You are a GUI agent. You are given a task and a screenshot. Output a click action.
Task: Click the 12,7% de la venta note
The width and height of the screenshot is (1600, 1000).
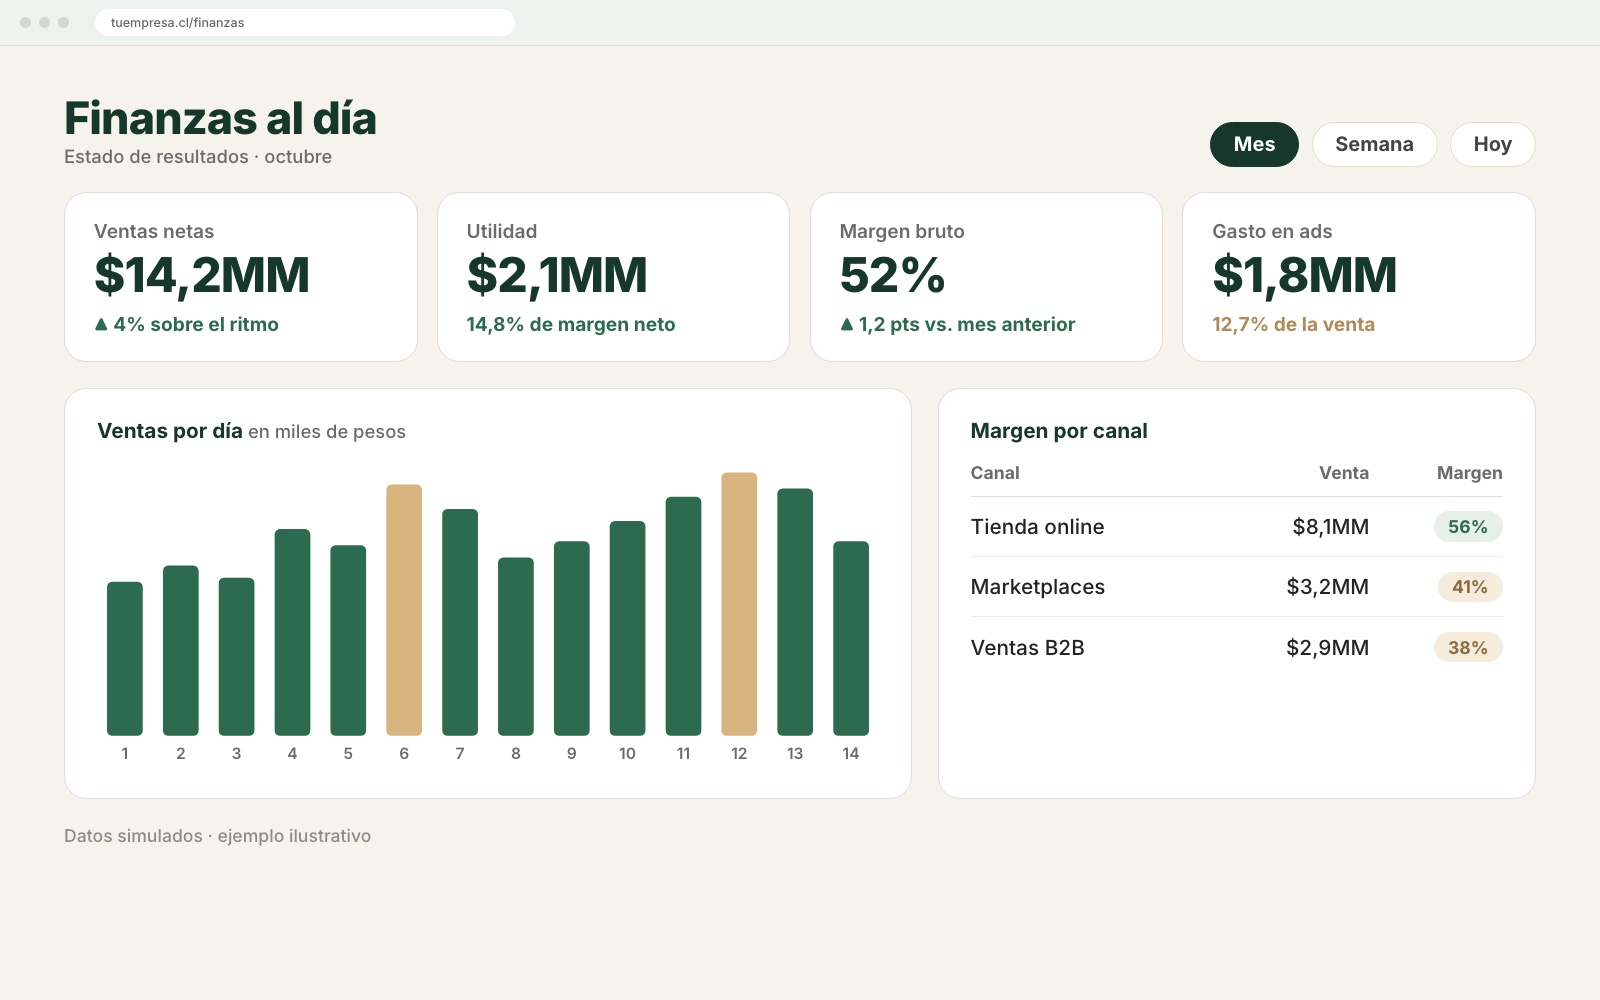click(1293, 324)
